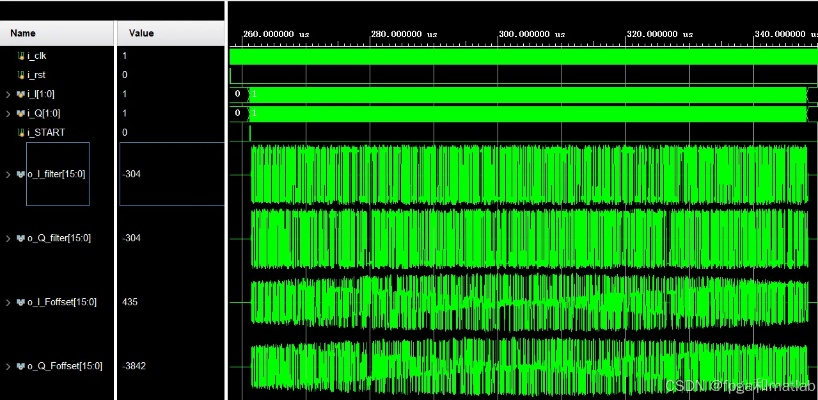Screen dimensions: 818x400
Task: Click the o_Q_Foffset[15:0] bus icon
Action: [x=20, y=366]
